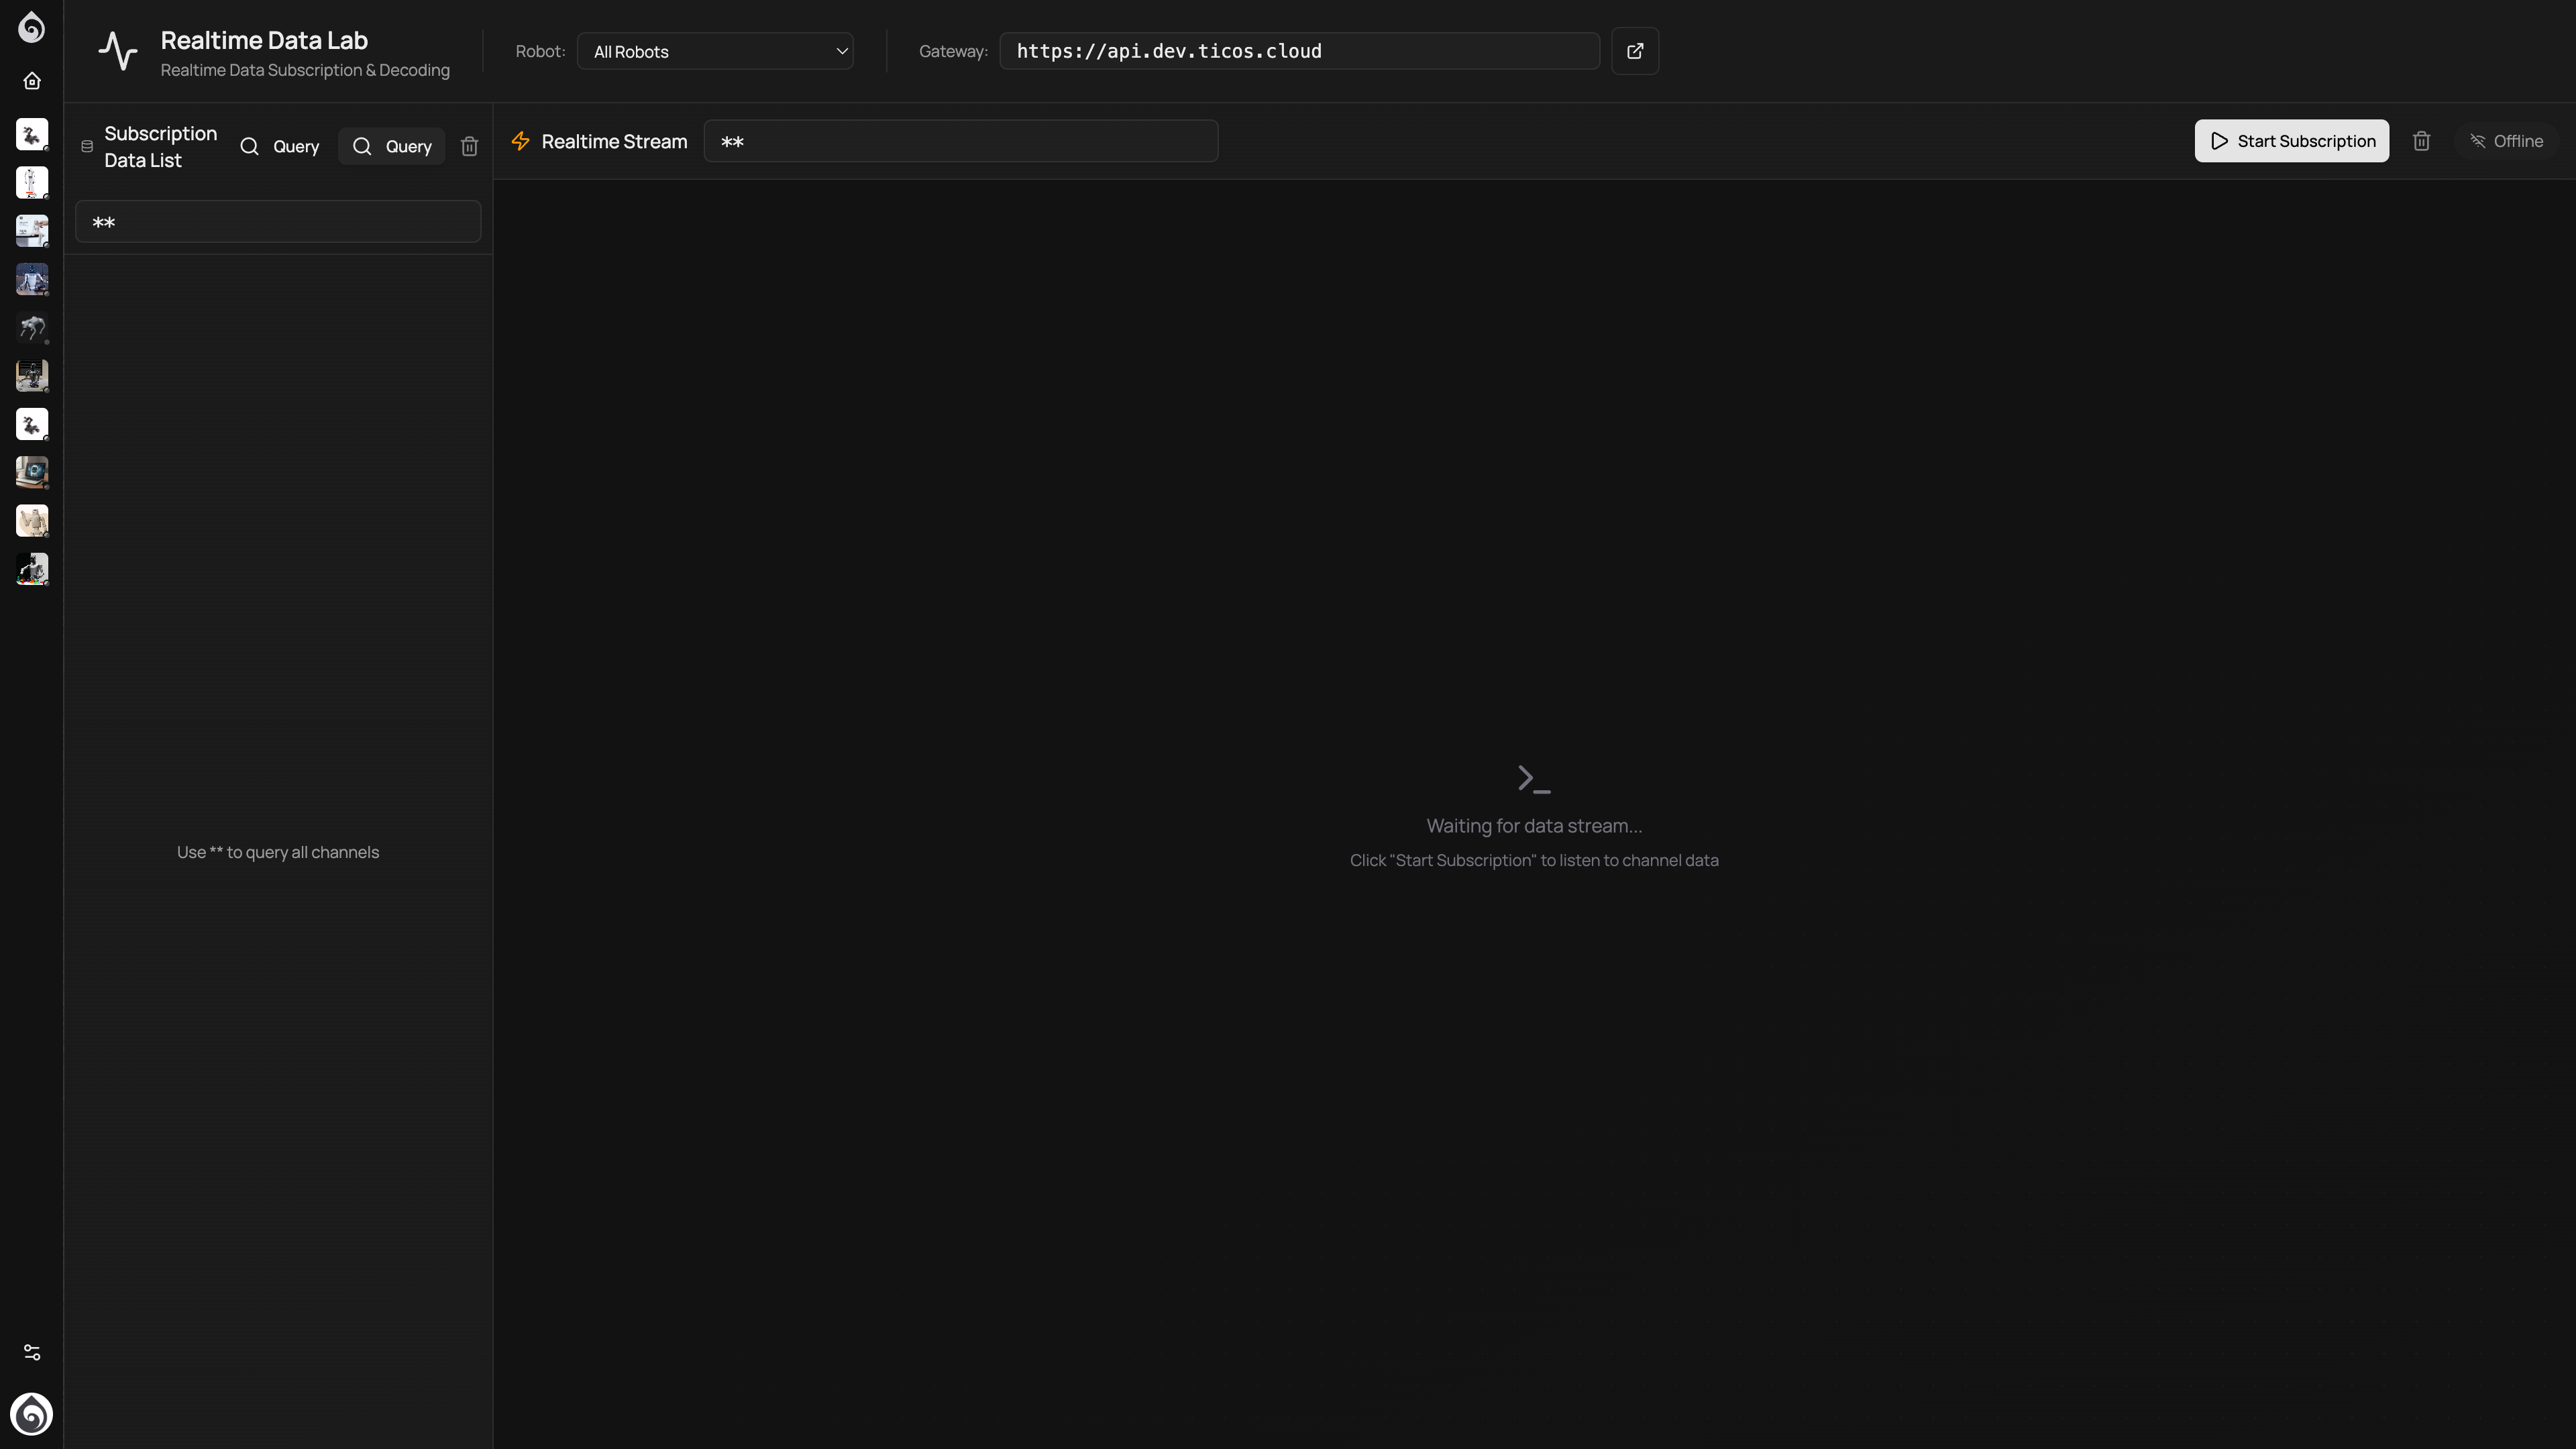
Task: Click the highlighted Query button
Action: (x=392, y=146)
